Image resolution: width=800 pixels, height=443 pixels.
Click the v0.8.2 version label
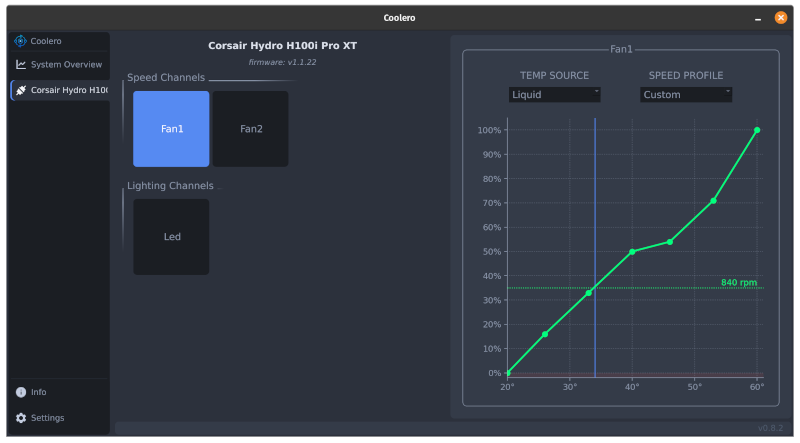click(770, 428)
